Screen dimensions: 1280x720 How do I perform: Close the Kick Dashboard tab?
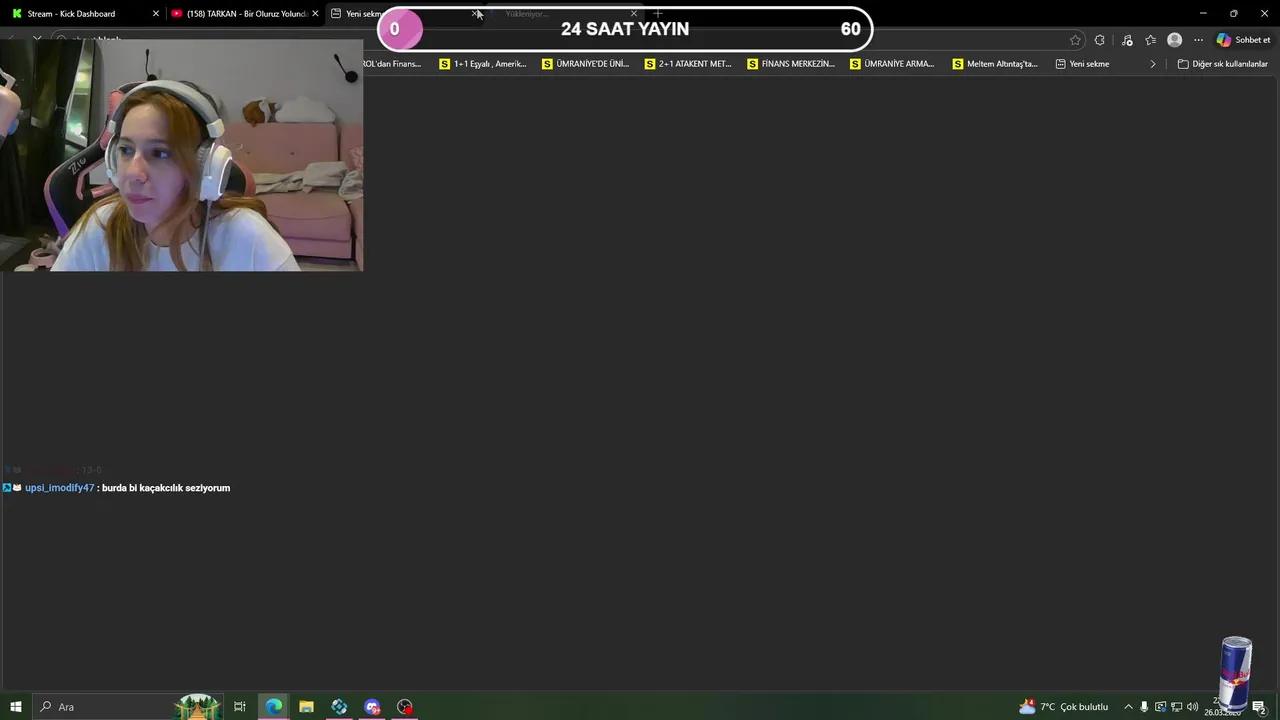coord(155,14)
